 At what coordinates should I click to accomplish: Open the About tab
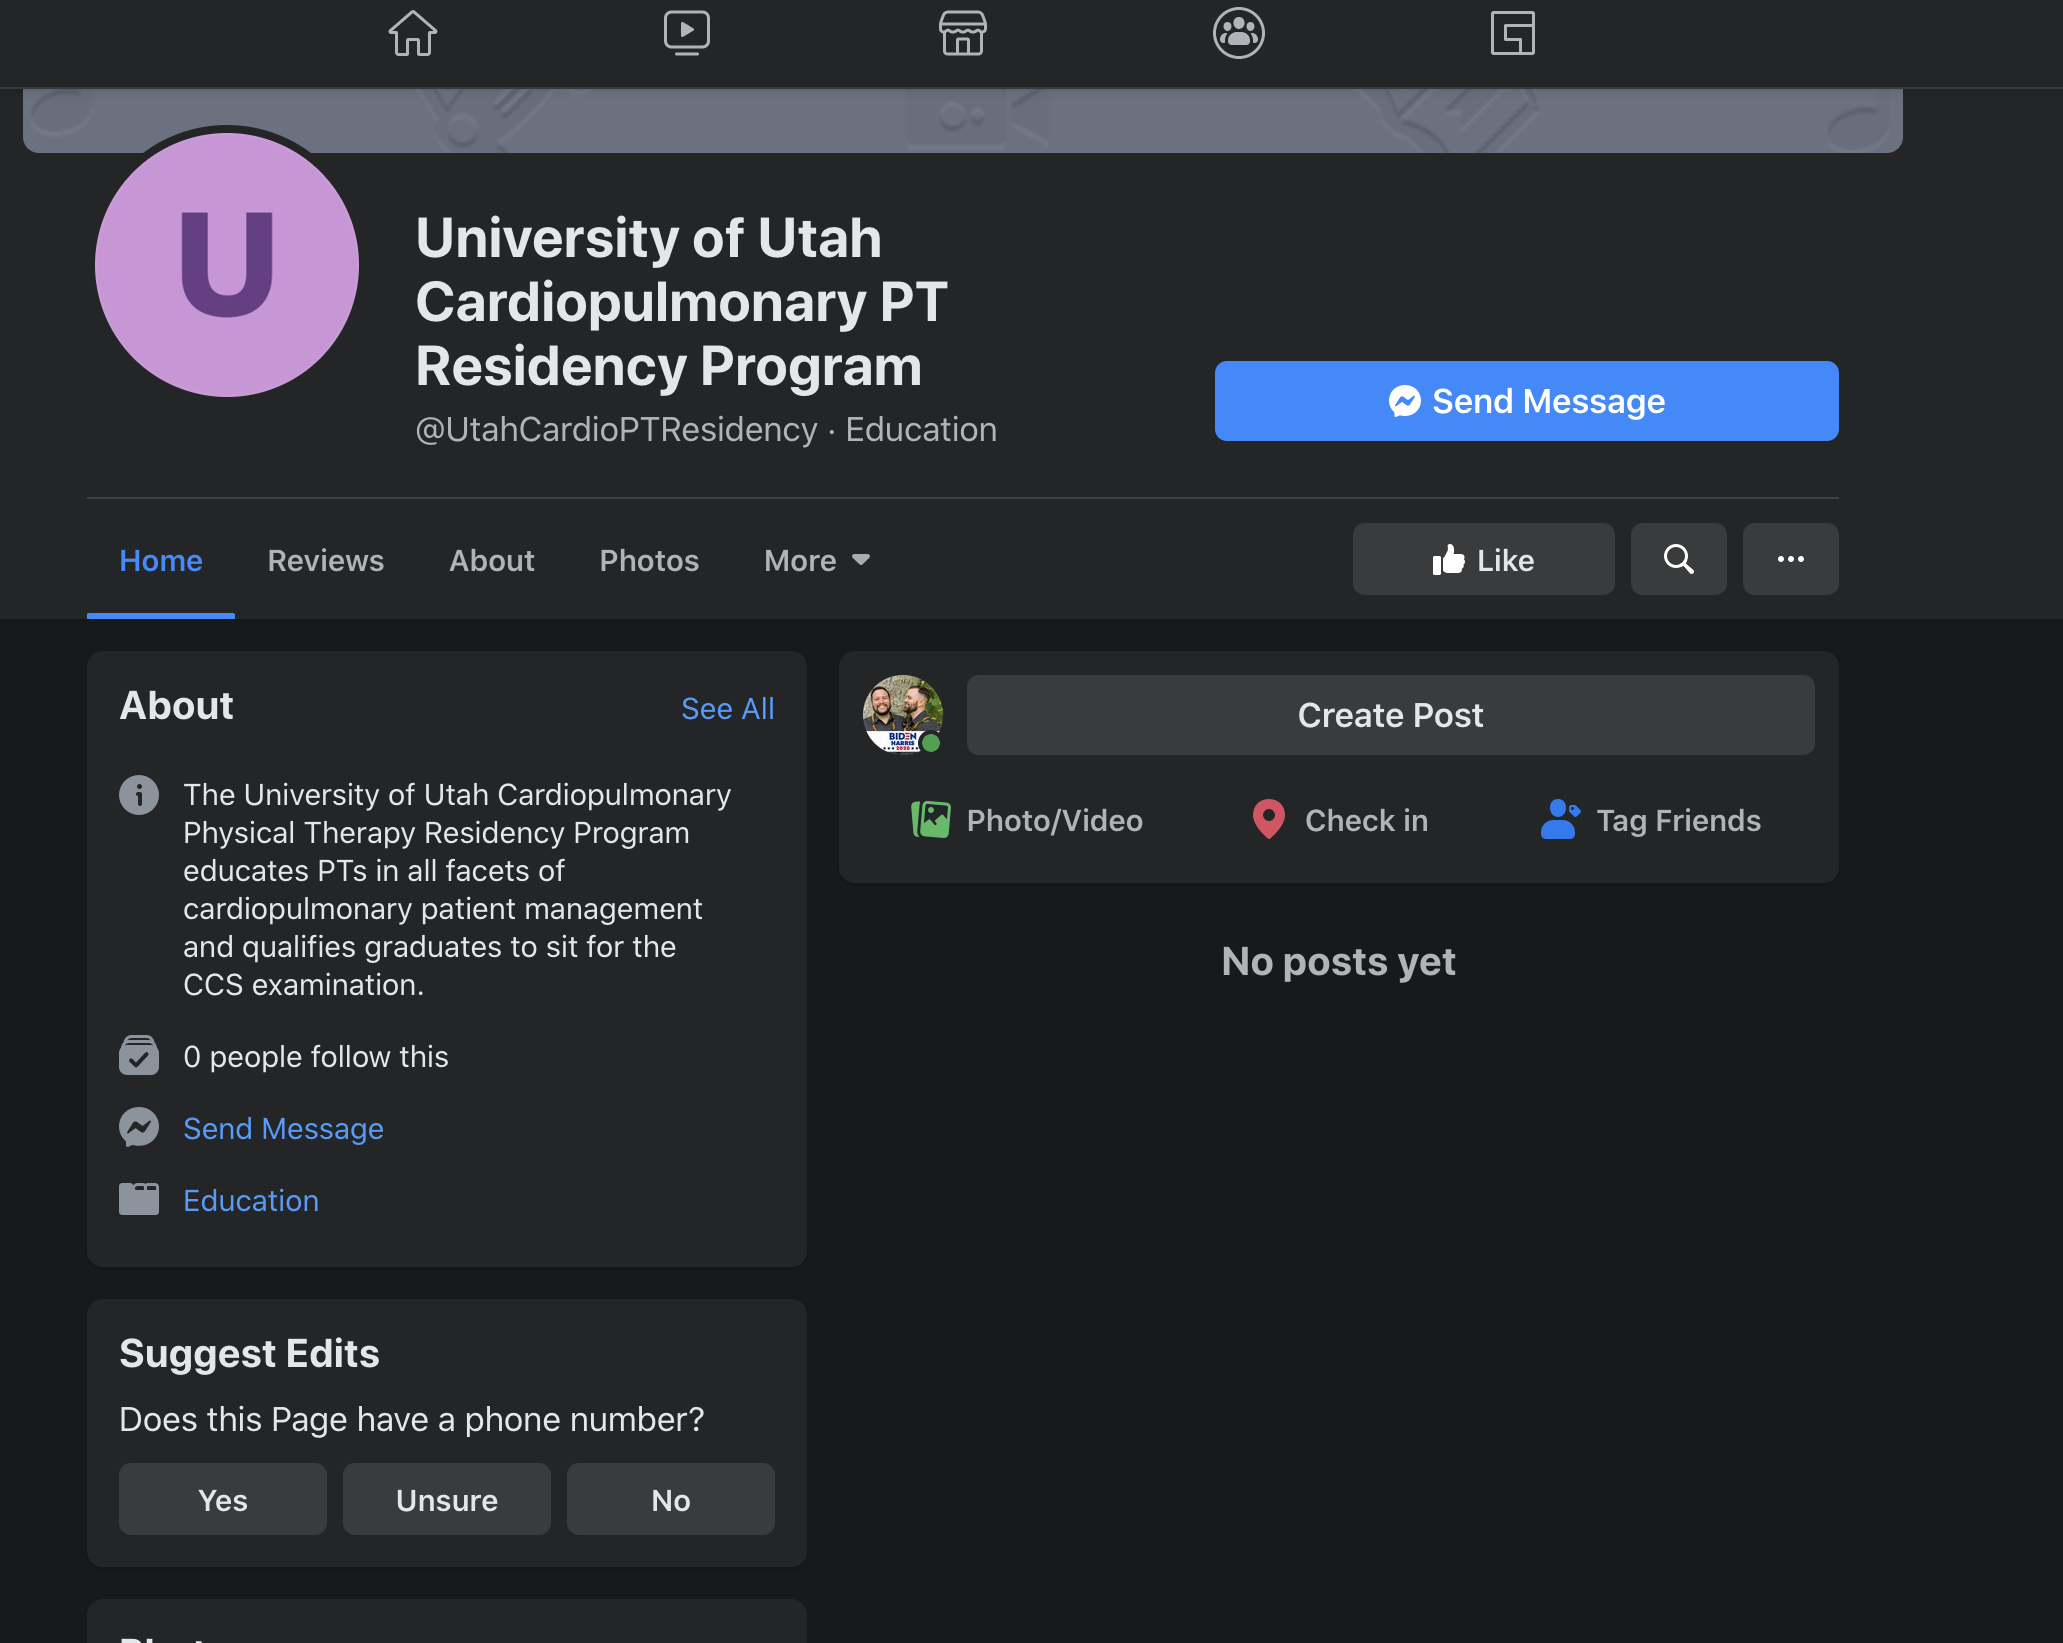click(492, 560)
